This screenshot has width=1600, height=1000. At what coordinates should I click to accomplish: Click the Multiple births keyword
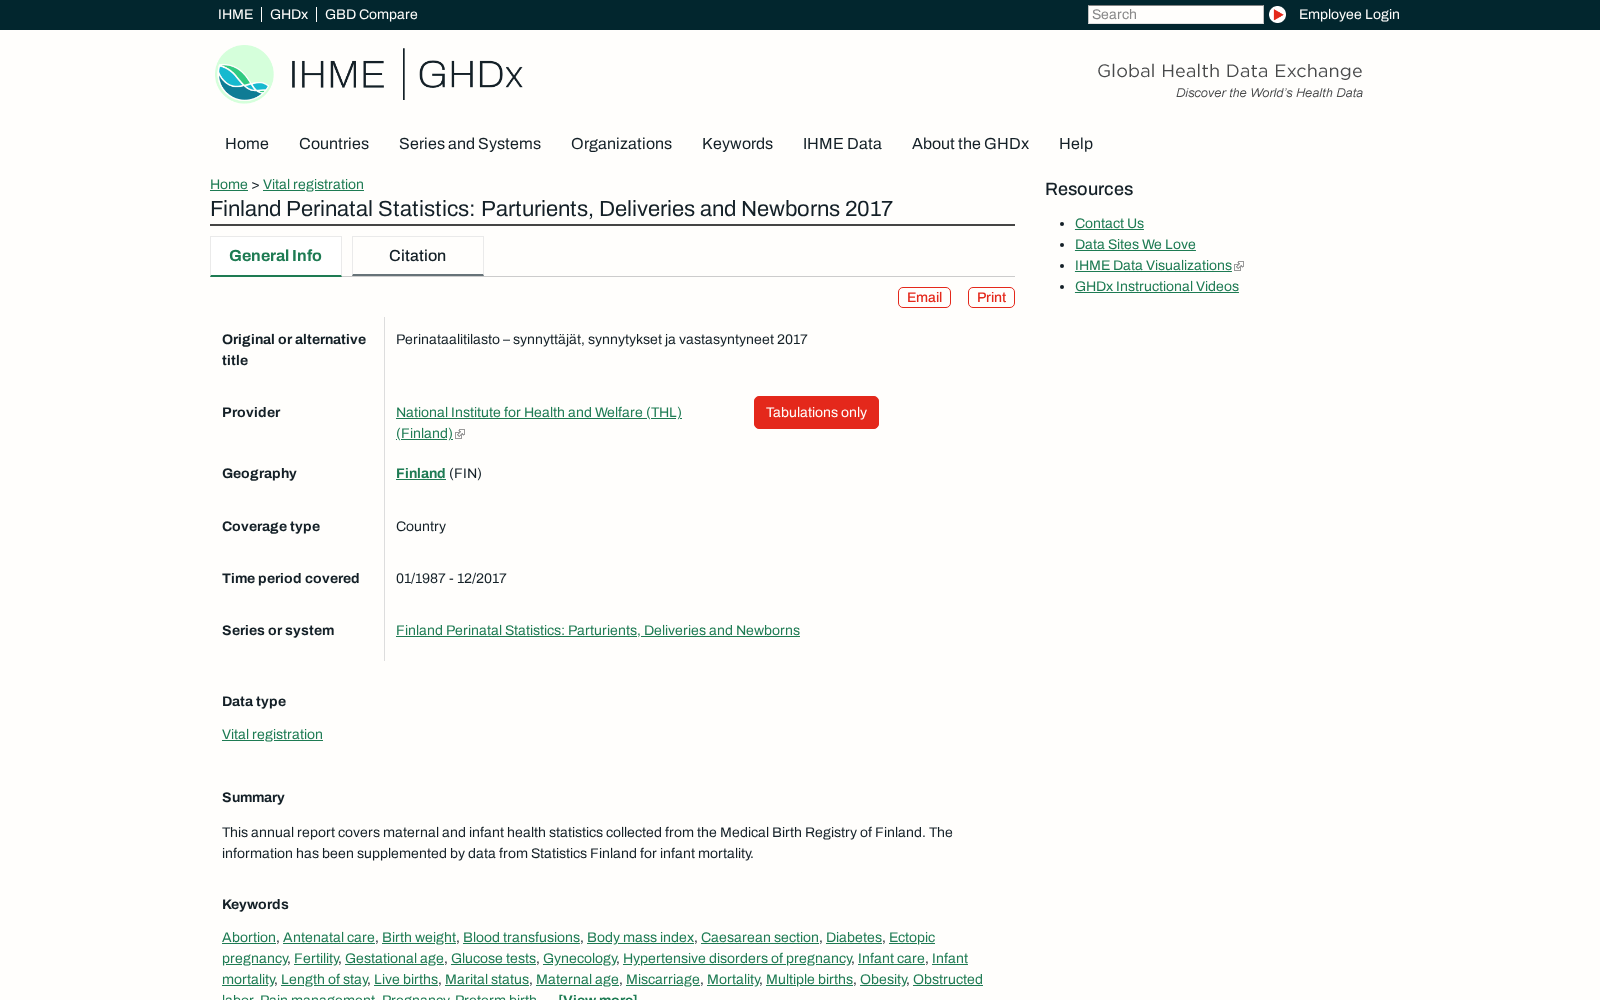809,980
